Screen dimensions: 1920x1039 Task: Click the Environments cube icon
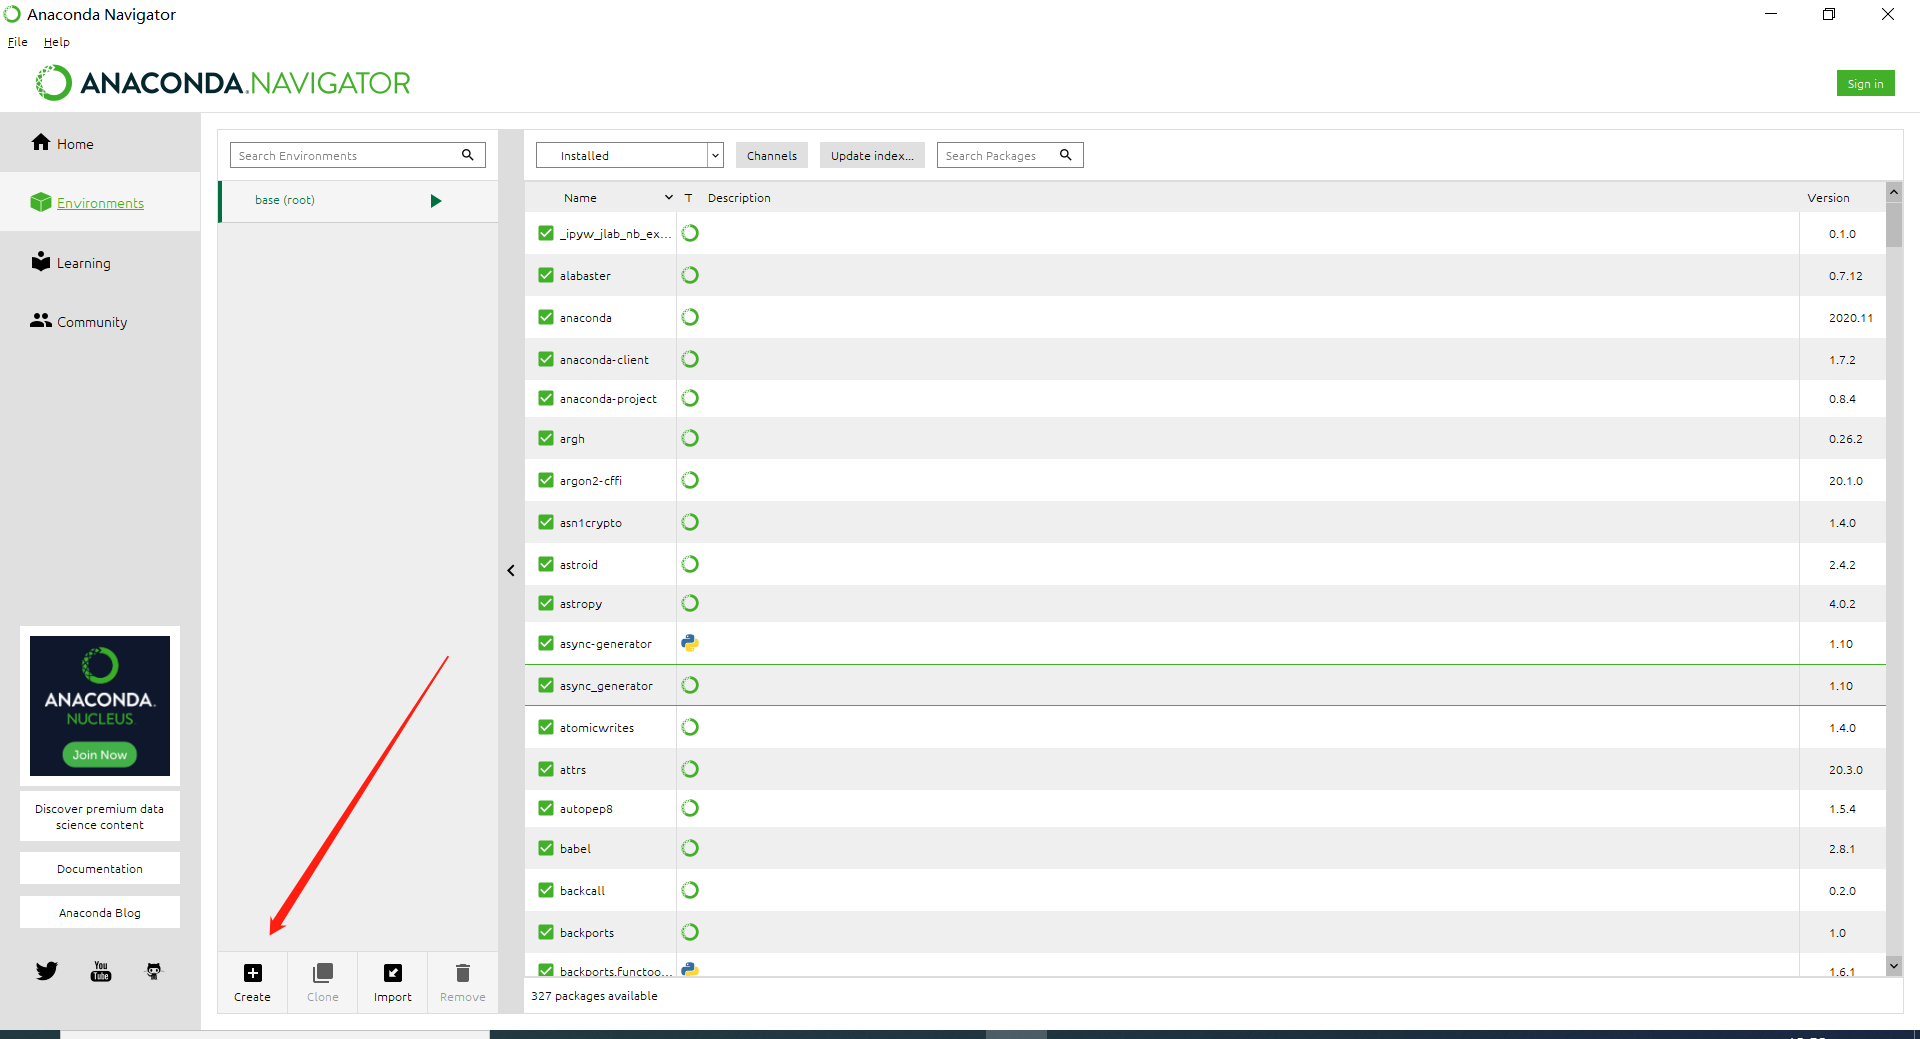pos(41,202)
